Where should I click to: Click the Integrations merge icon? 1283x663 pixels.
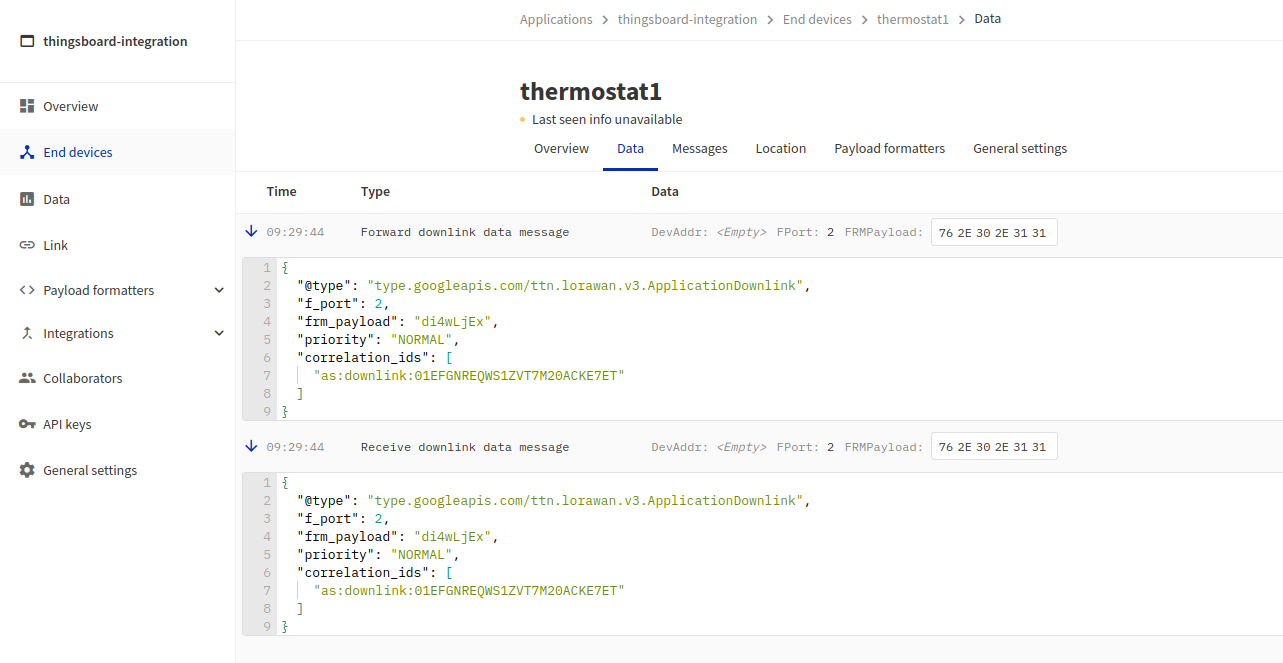[27, 333]
